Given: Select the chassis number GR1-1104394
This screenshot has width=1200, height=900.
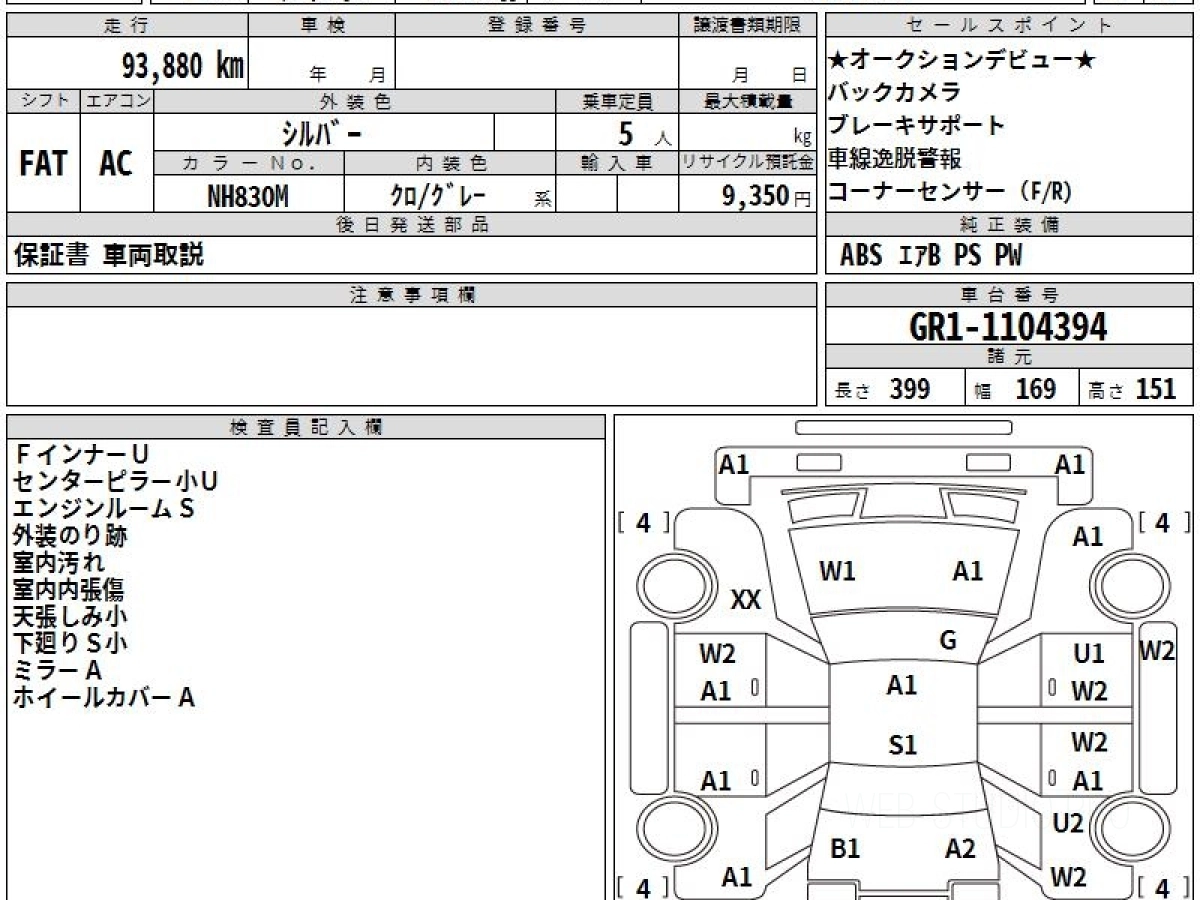Looking at the screenshot, I should click(1008, 327).
